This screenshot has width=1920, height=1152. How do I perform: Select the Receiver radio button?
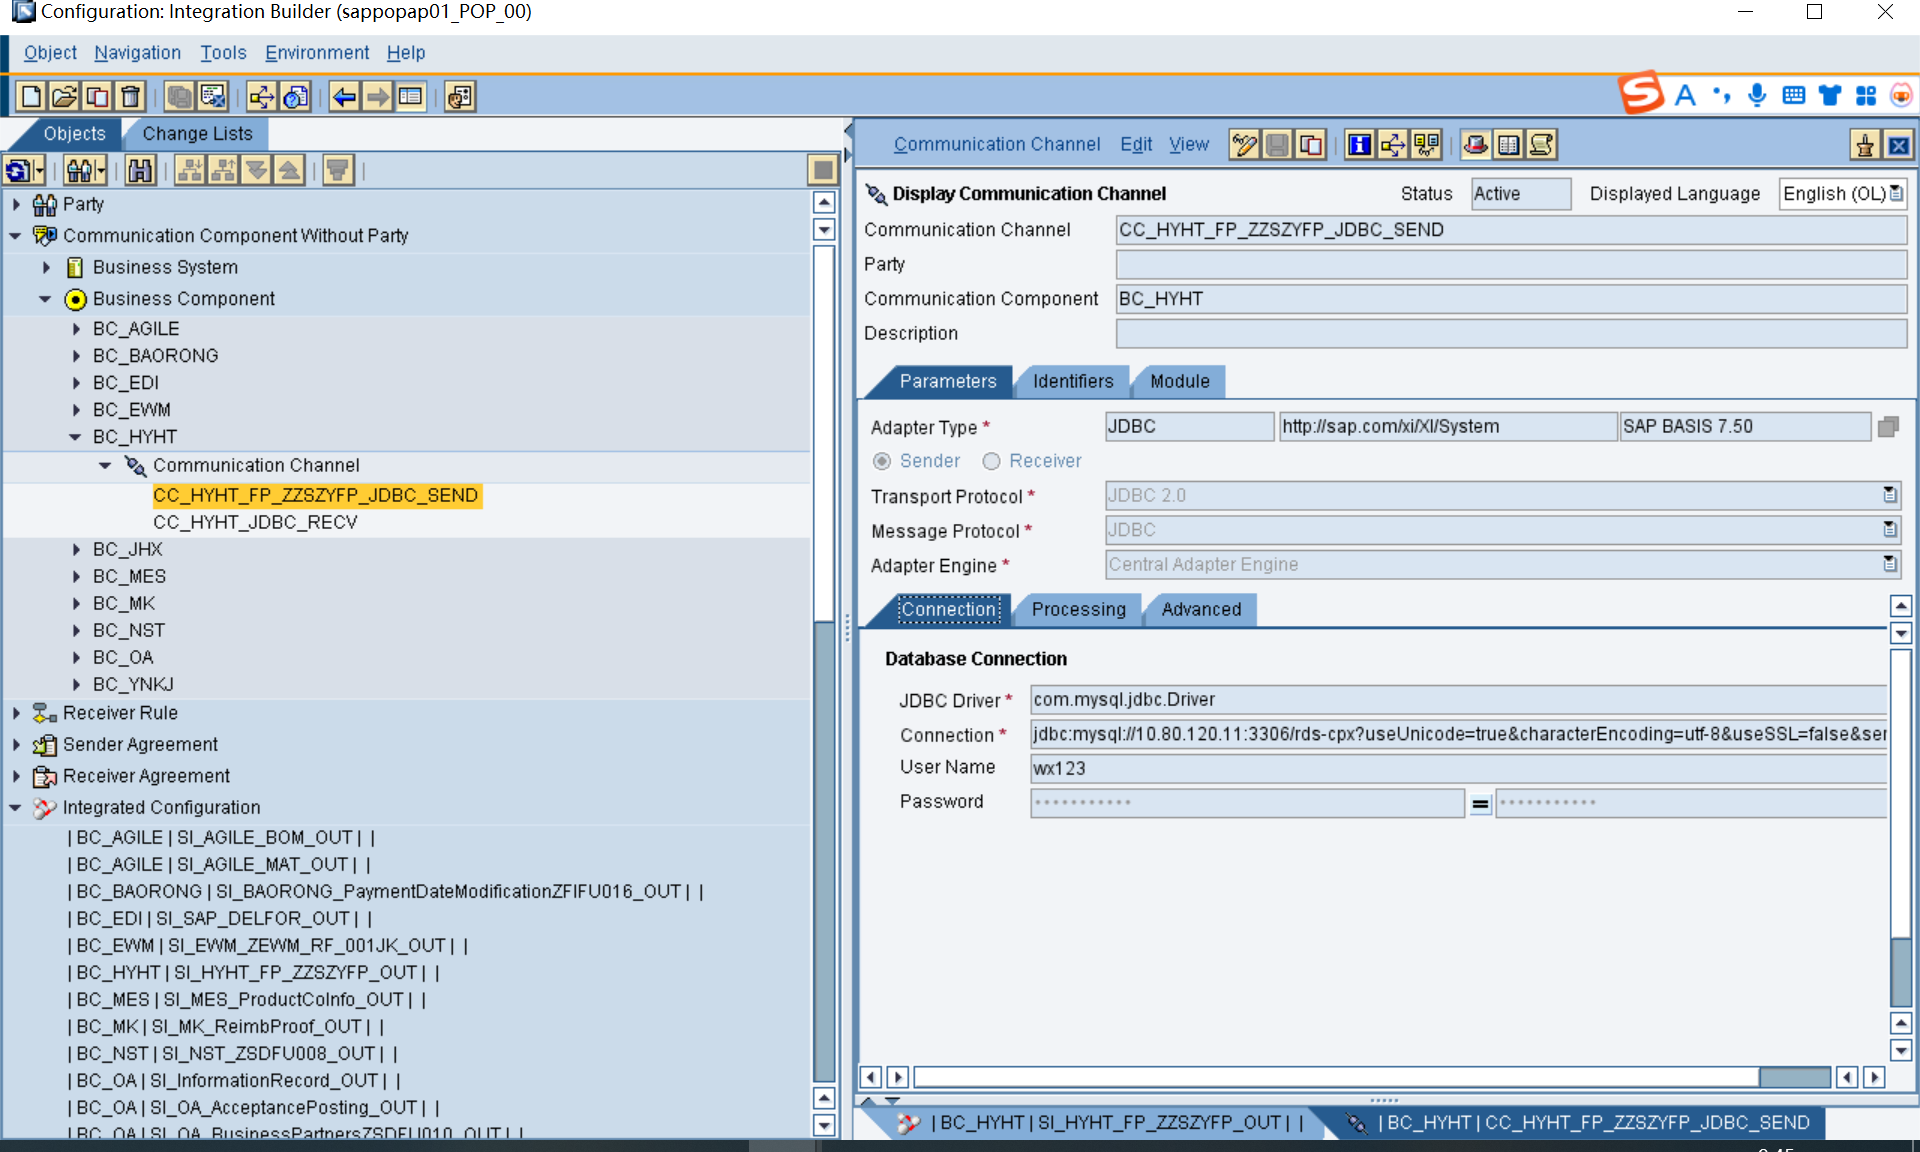pyautogui.click(x=991, y=461)
